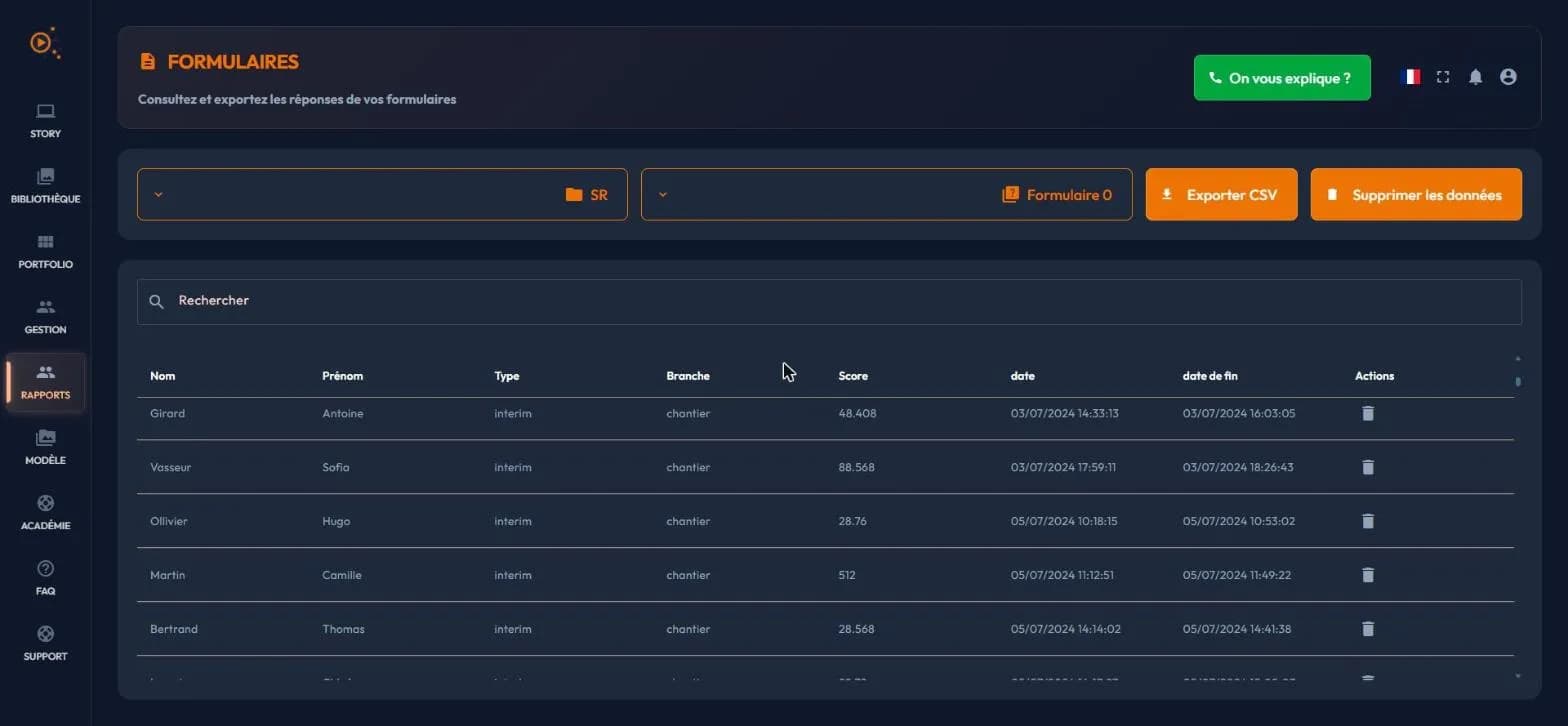The image size is (1568, 726).
Task: Export the responses with Exporter CSV
Action: pos(1221,194)
